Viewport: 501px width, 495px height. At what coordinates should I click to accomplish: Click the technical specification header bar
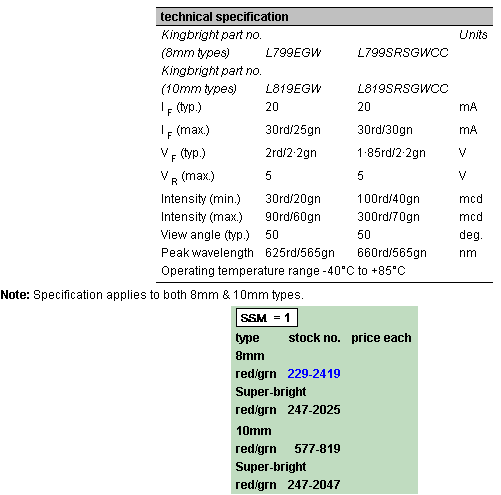(324, 17)
